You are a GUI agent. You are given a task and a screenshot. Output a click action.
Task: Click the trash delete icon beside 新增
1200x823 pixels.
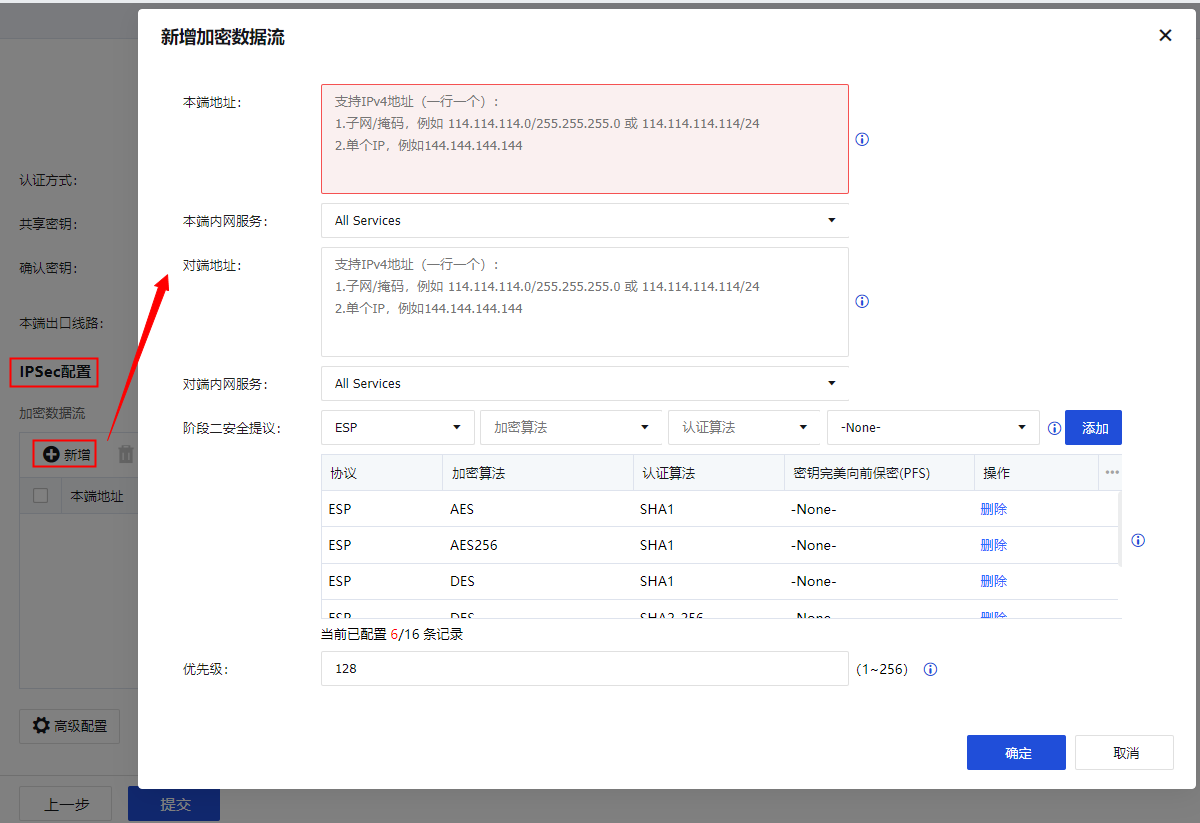[x=125, y=453]
